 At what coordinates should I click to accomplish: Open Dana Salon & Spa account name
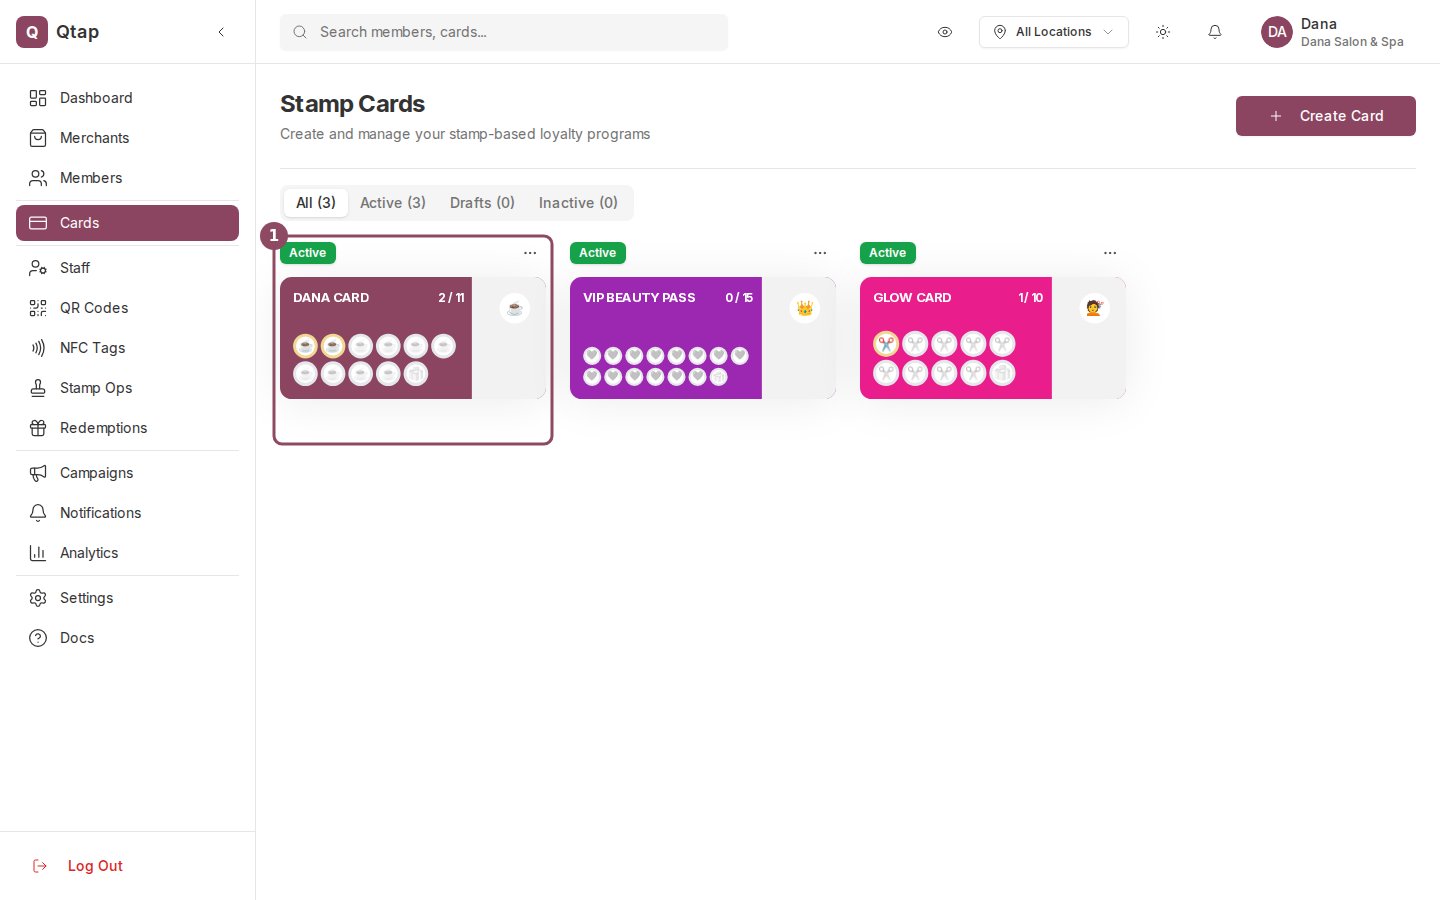pyautogui.click(x=1352, y=42)
